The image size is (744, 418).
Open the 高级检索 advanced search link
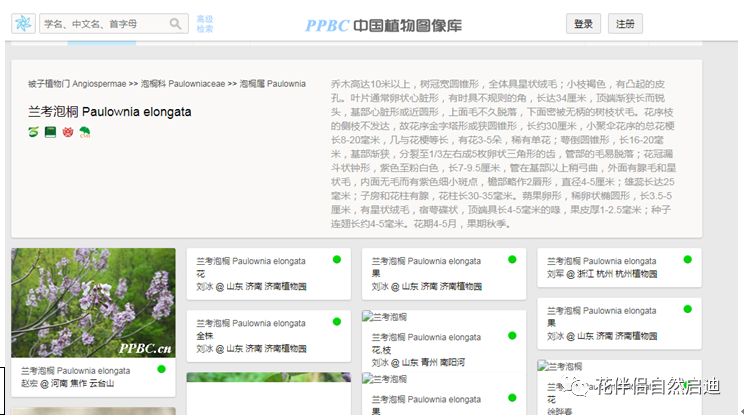pyautogui.click(x=205, y=24)
